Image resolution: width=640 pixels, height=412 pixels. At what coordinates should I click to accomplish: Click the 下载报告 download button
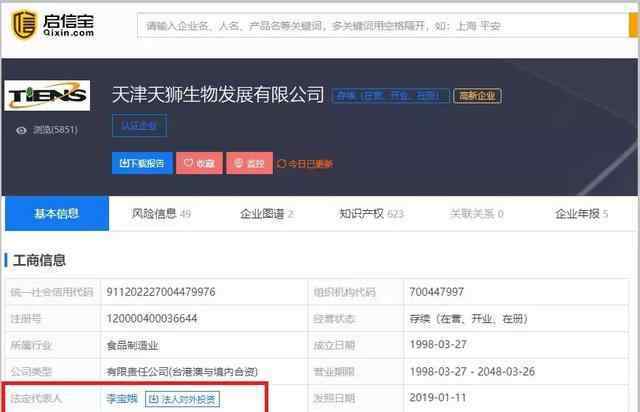tap(141, 163)
